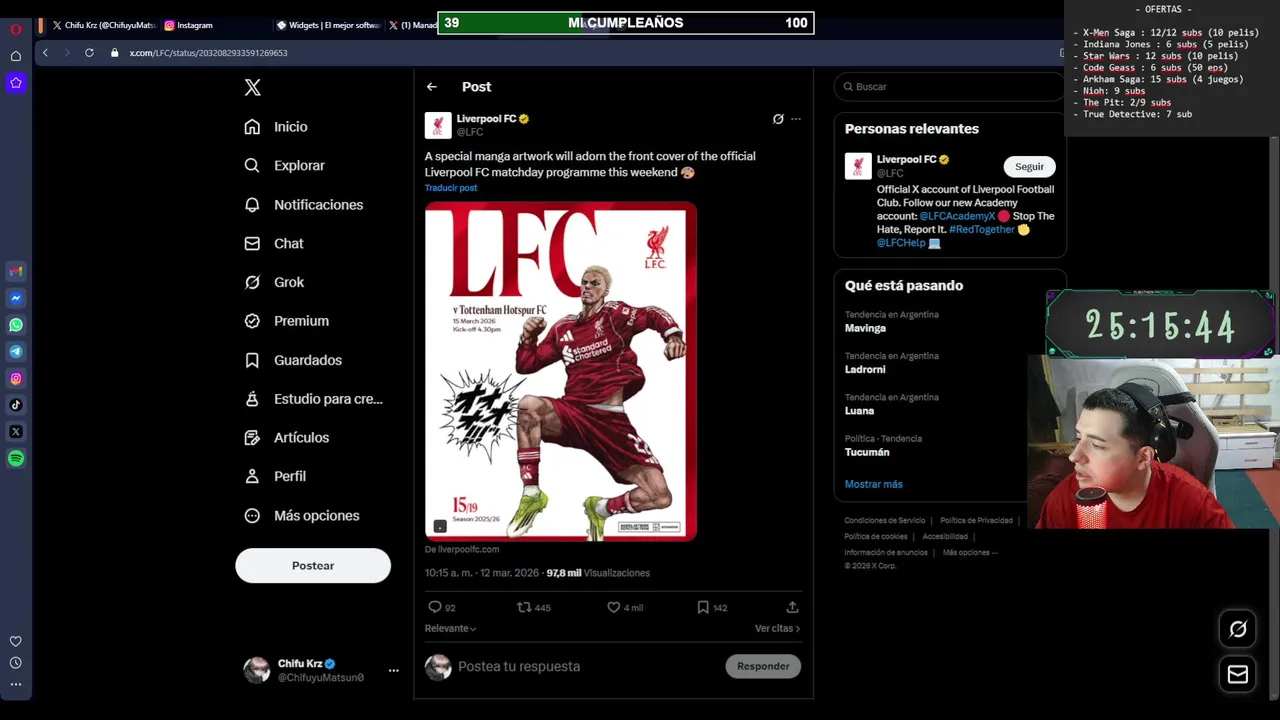Viewport: 1280px width, 720px height.
Task: Open Artículos section
Action: click(x=287, y=438)
